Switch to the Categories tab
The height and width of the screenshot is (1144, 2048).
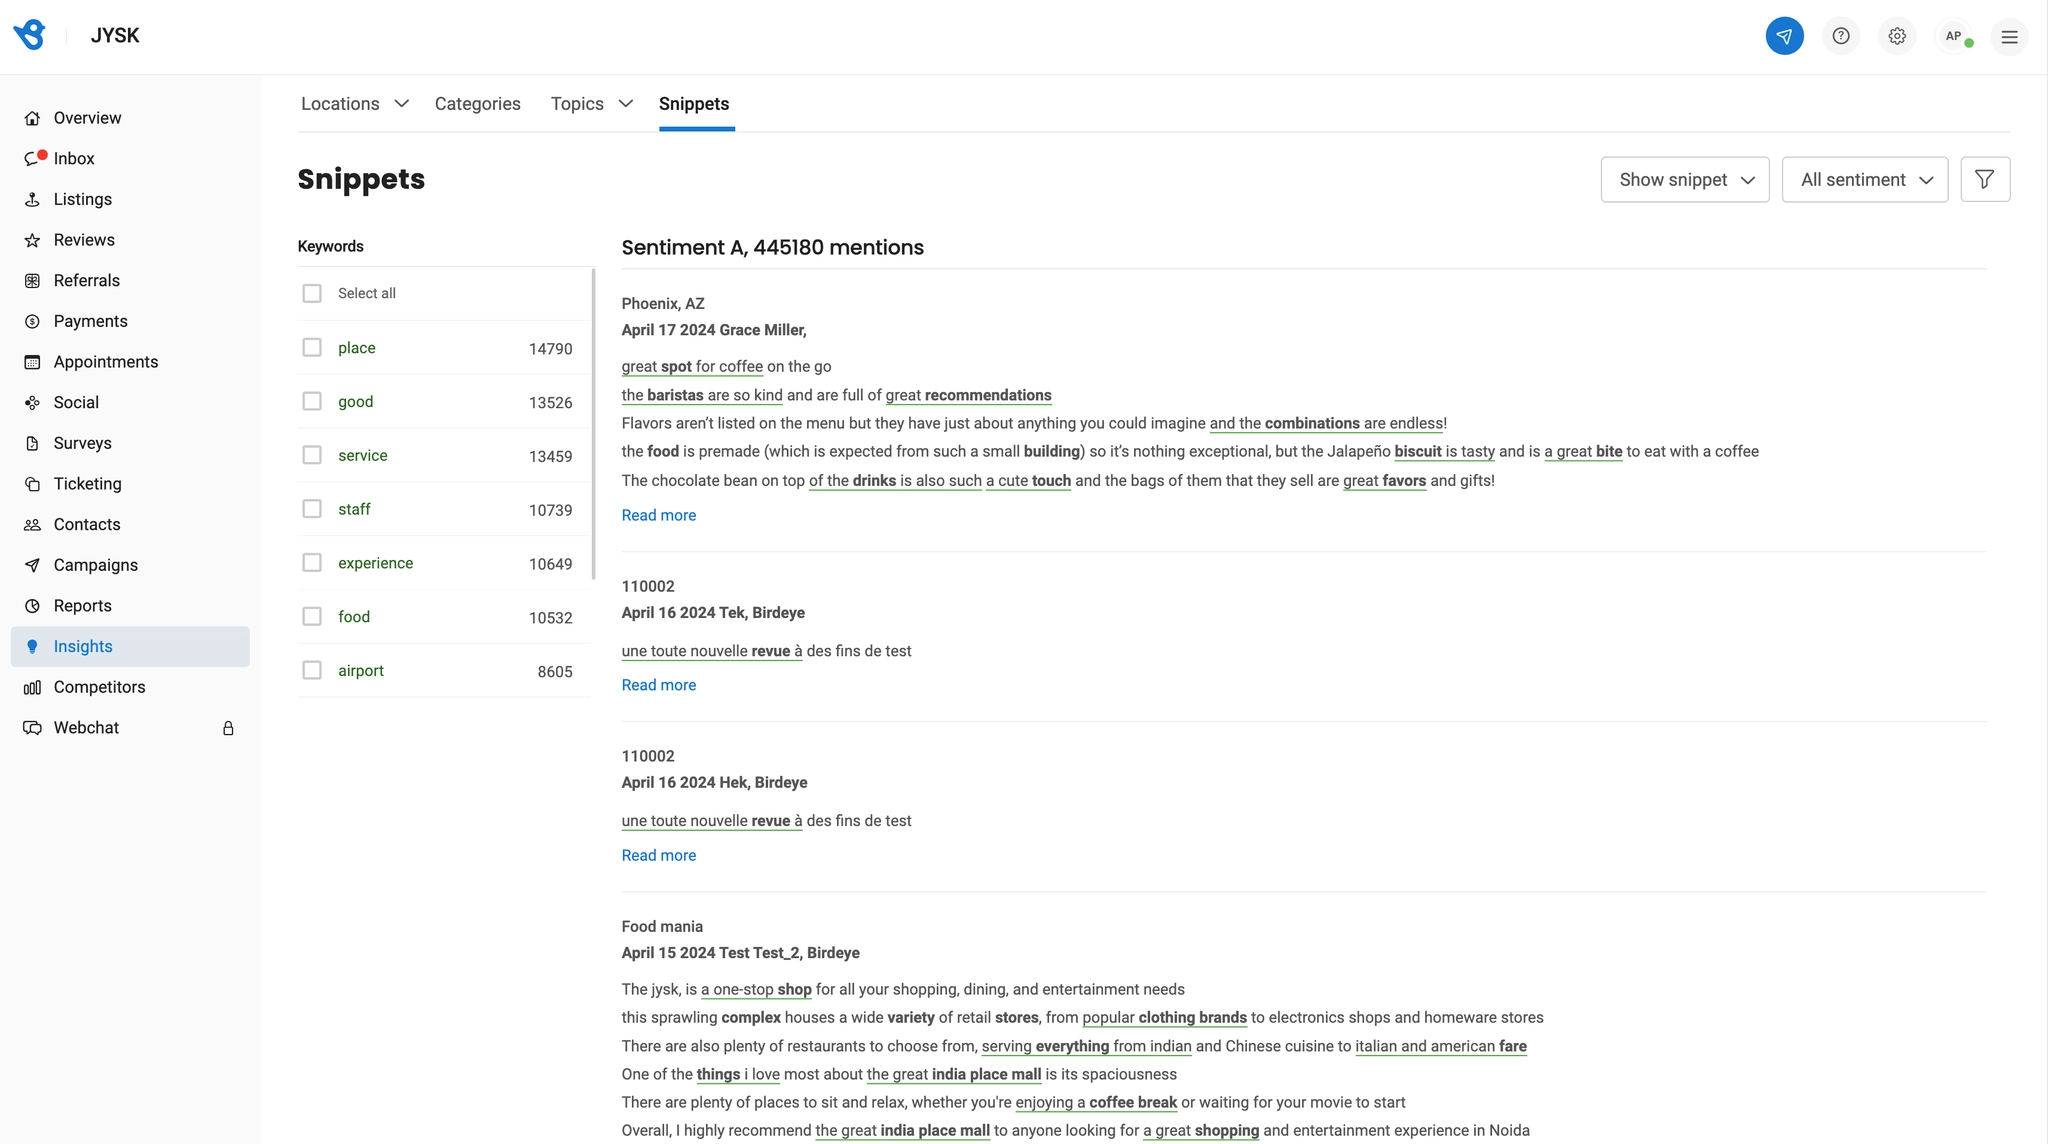[x=477, y=104]
